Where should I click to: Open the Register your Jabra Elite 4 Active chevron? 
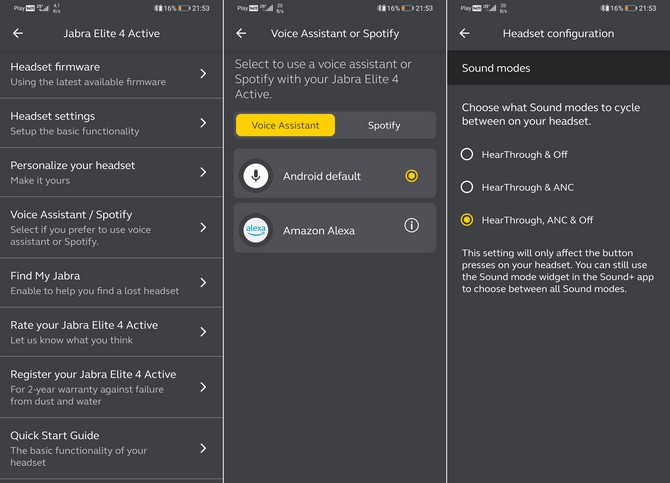pyautogui.click(x=203, y=387)
